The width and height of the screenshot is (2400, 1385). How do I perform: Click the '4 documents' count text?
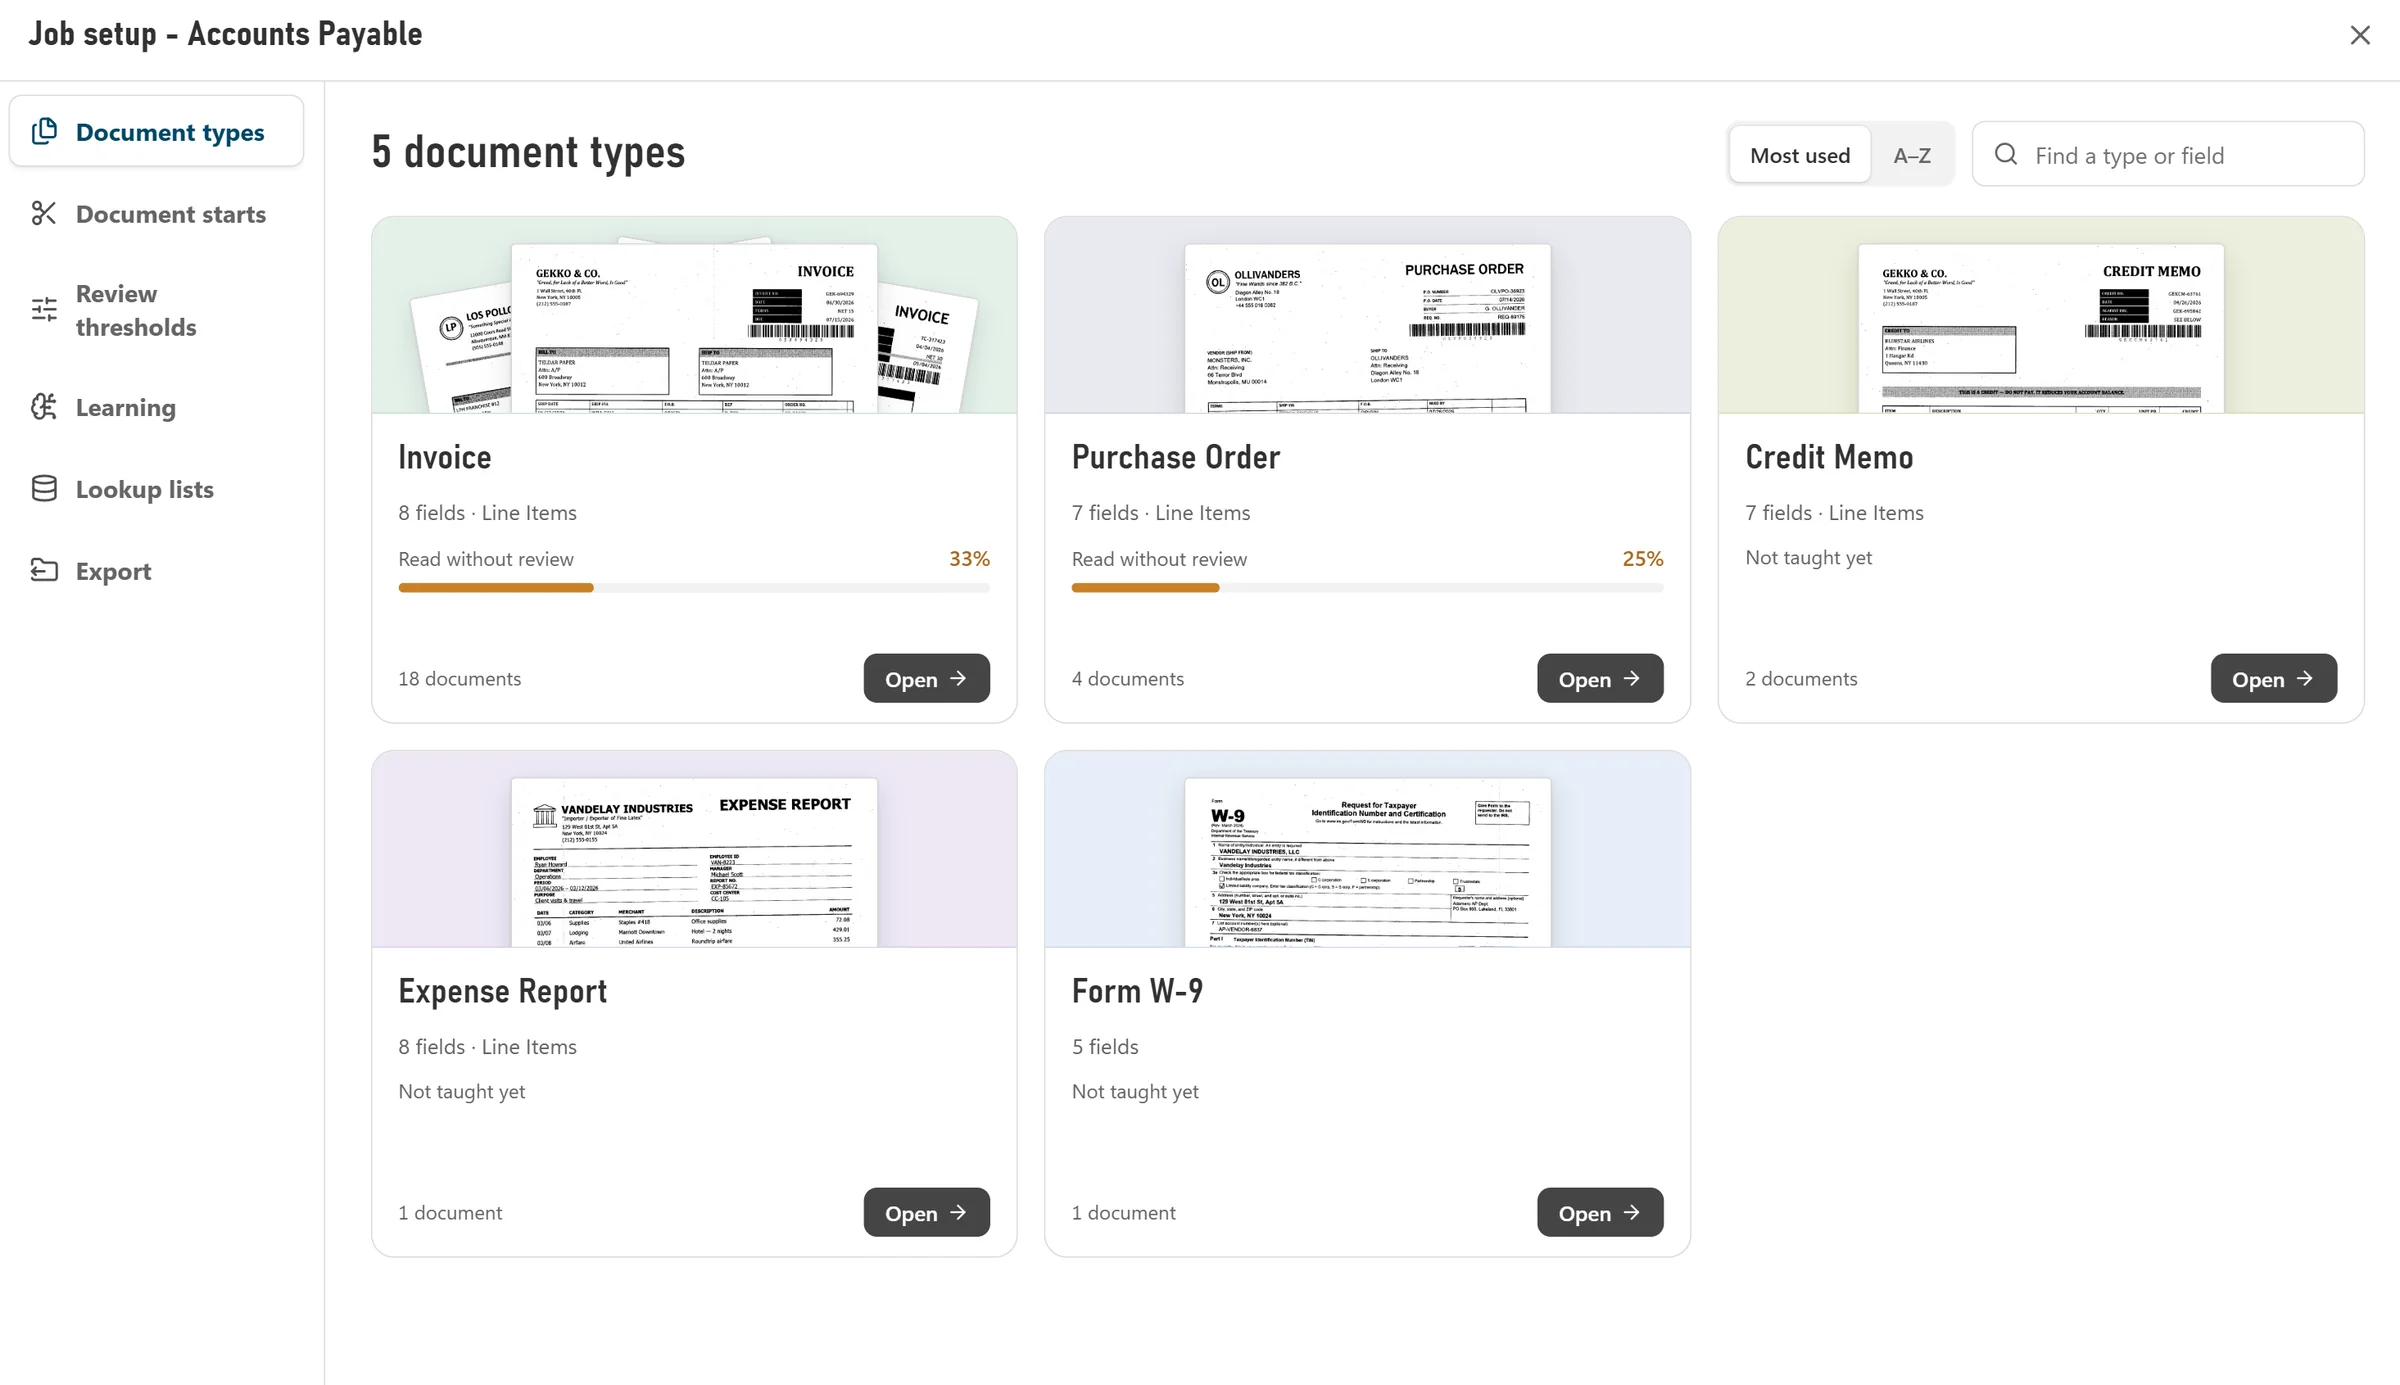click(x=1128, y=679)
